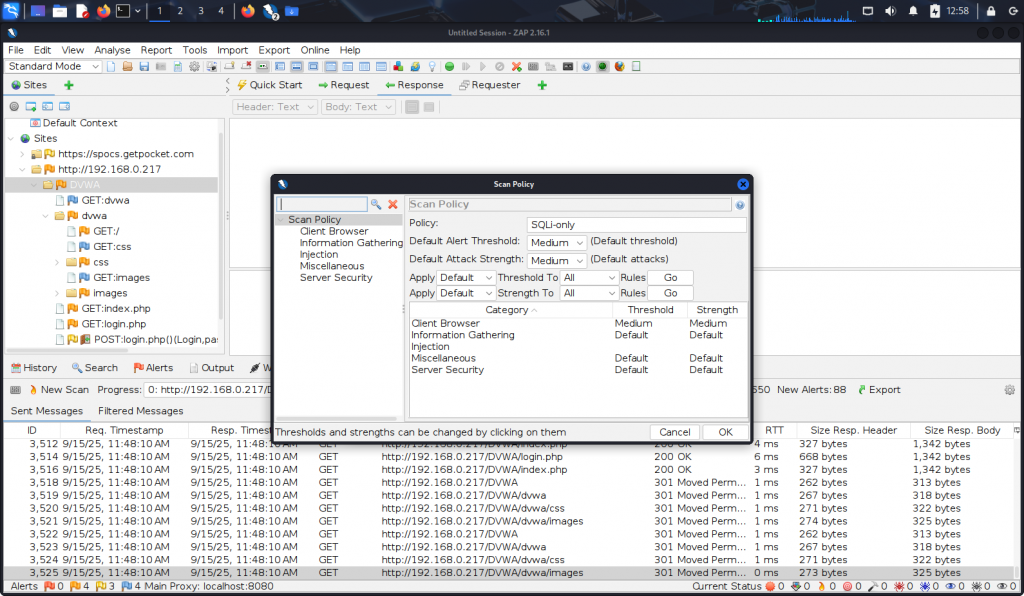The width and height of the screenshot is (1024, 596).
Task: Open the Default Alert Threshold Medium dropdown
Action: 556,242
